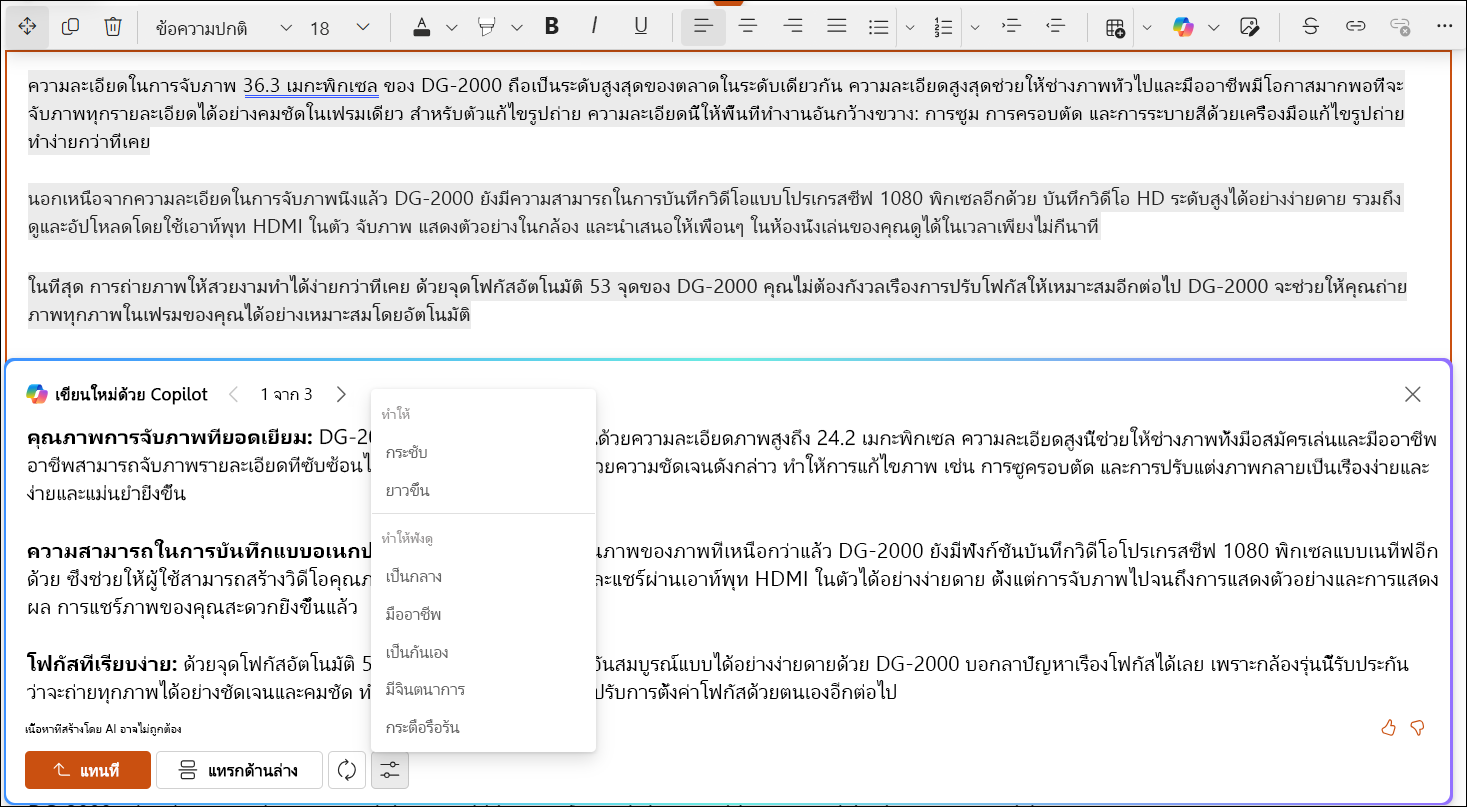
Task: Apply the text highlight color
Action: [487, 27]
